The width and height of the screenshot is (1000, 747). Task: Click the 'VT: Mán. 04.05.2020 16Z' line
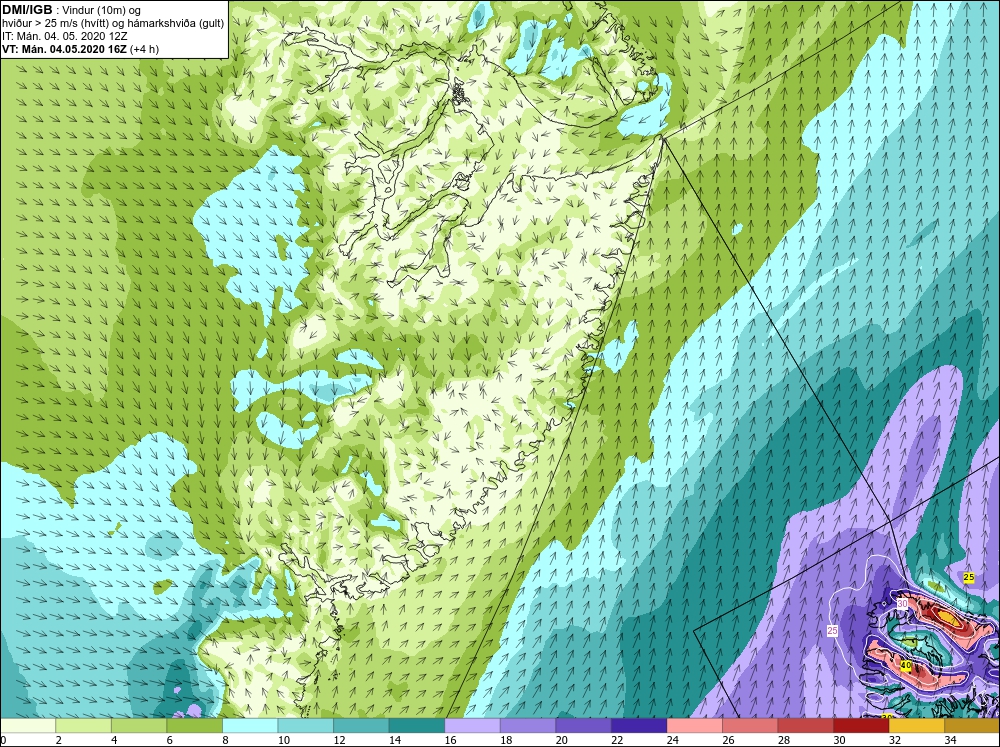pos(64,49)
